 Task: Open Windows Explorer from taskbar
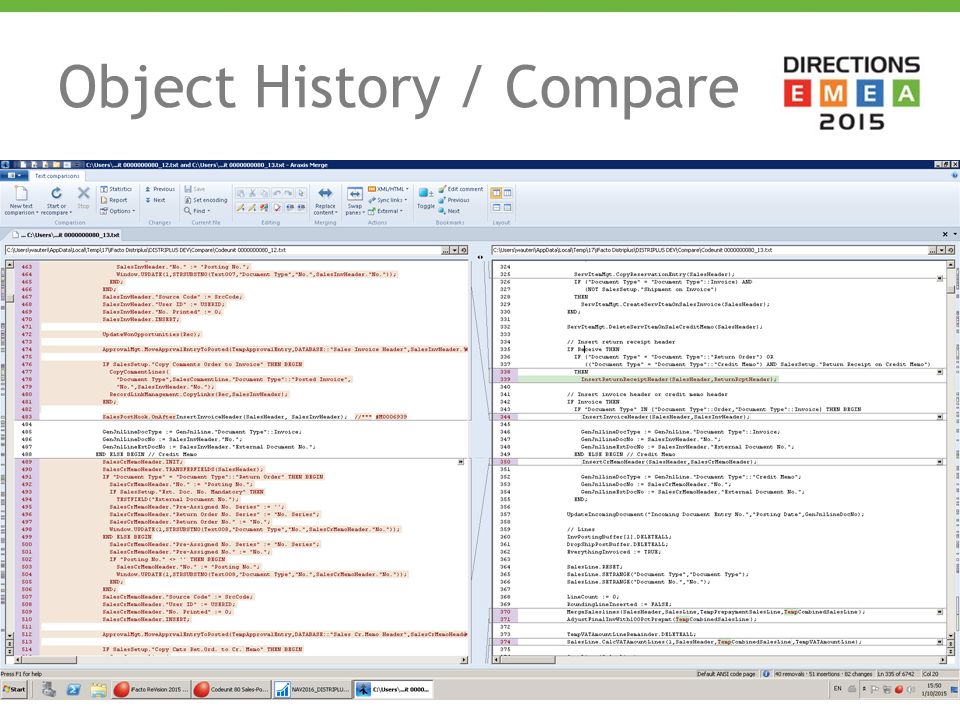pos(99,690)
